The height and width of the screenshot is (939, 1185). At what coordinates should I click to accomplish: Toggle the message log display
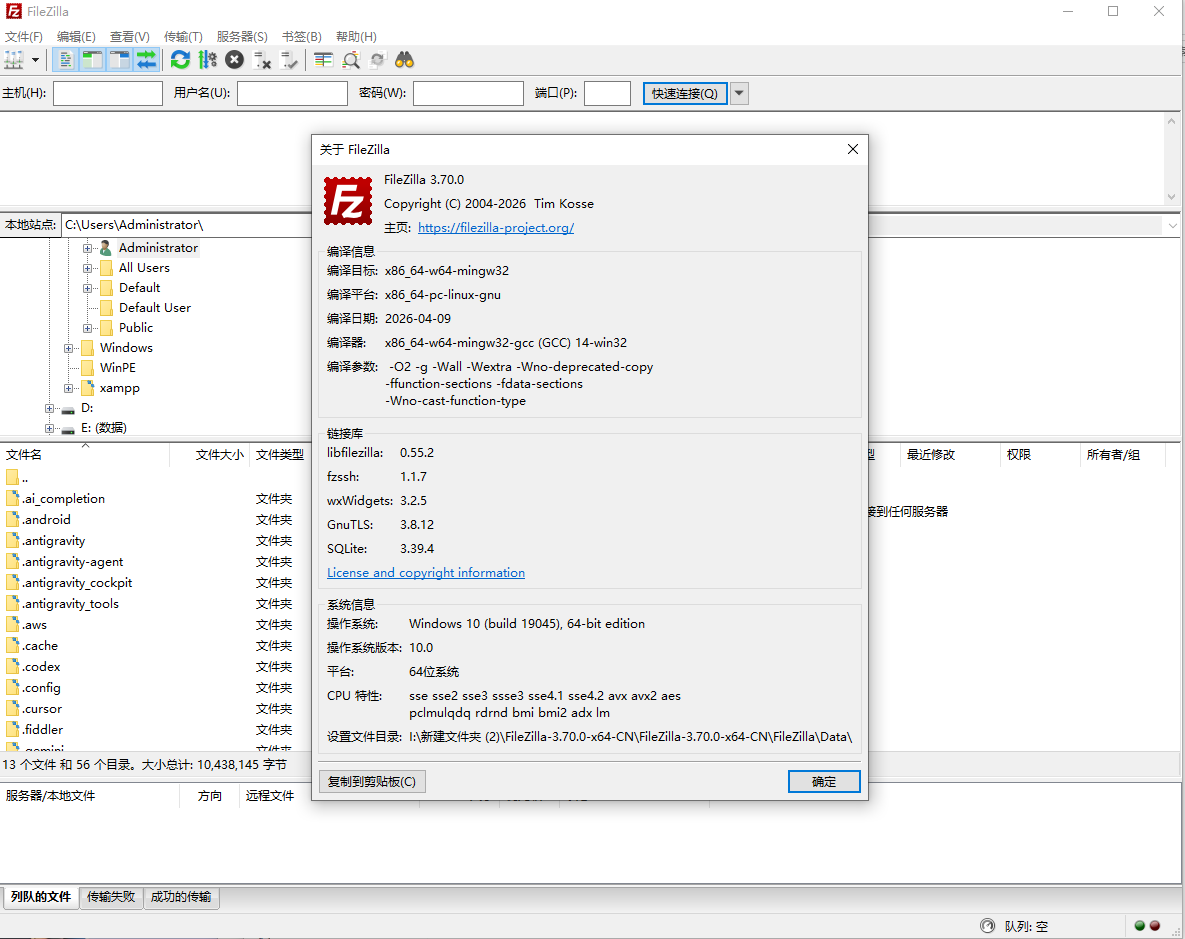pyautogui.click(x=64, y=59)
